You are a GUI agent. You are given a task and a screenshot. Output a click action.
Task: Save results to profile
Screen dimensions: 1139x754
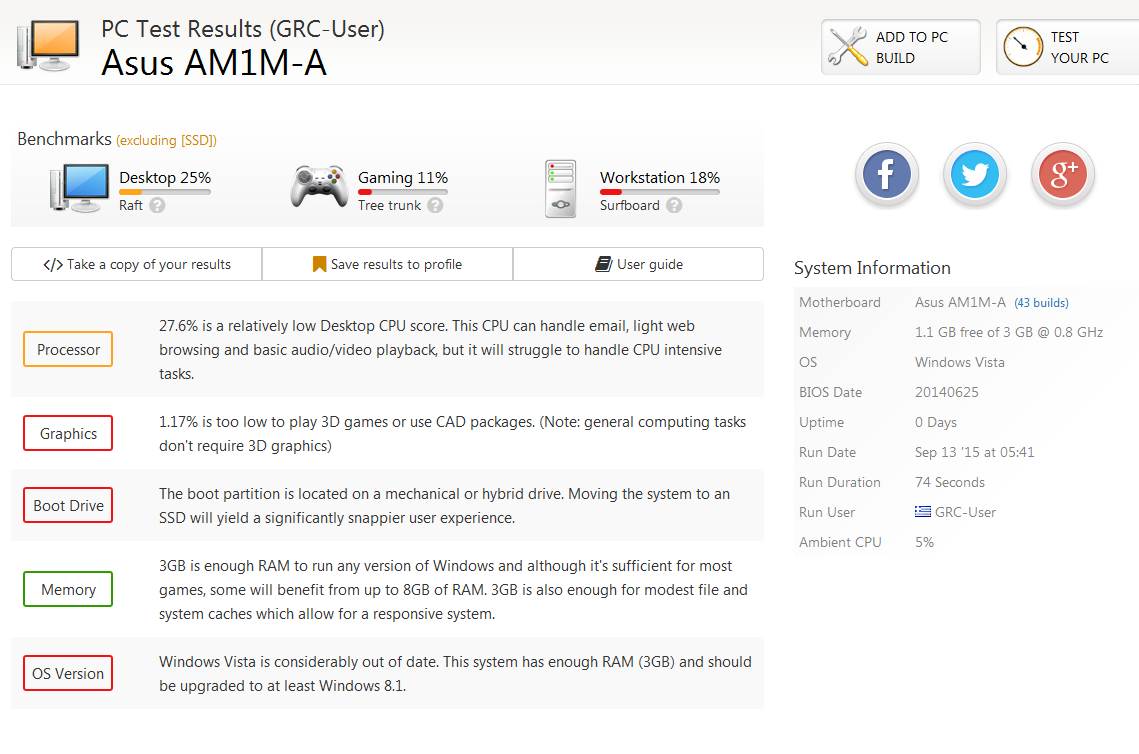pyautogui.click(x=387, y=264)
